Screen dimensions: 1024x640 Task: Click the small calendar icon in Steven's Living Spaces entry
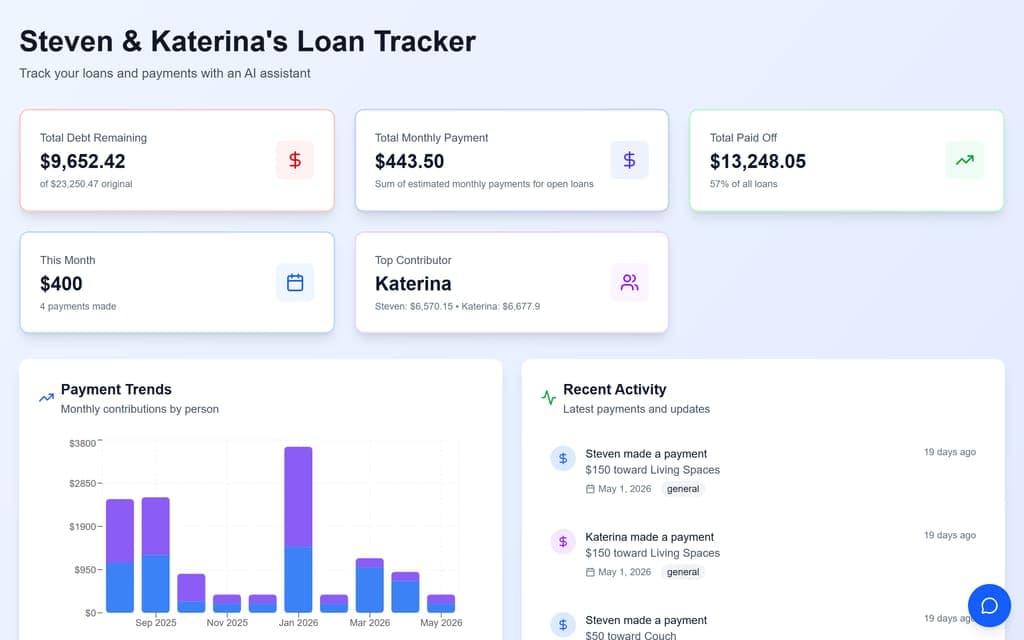coord(590,488)
